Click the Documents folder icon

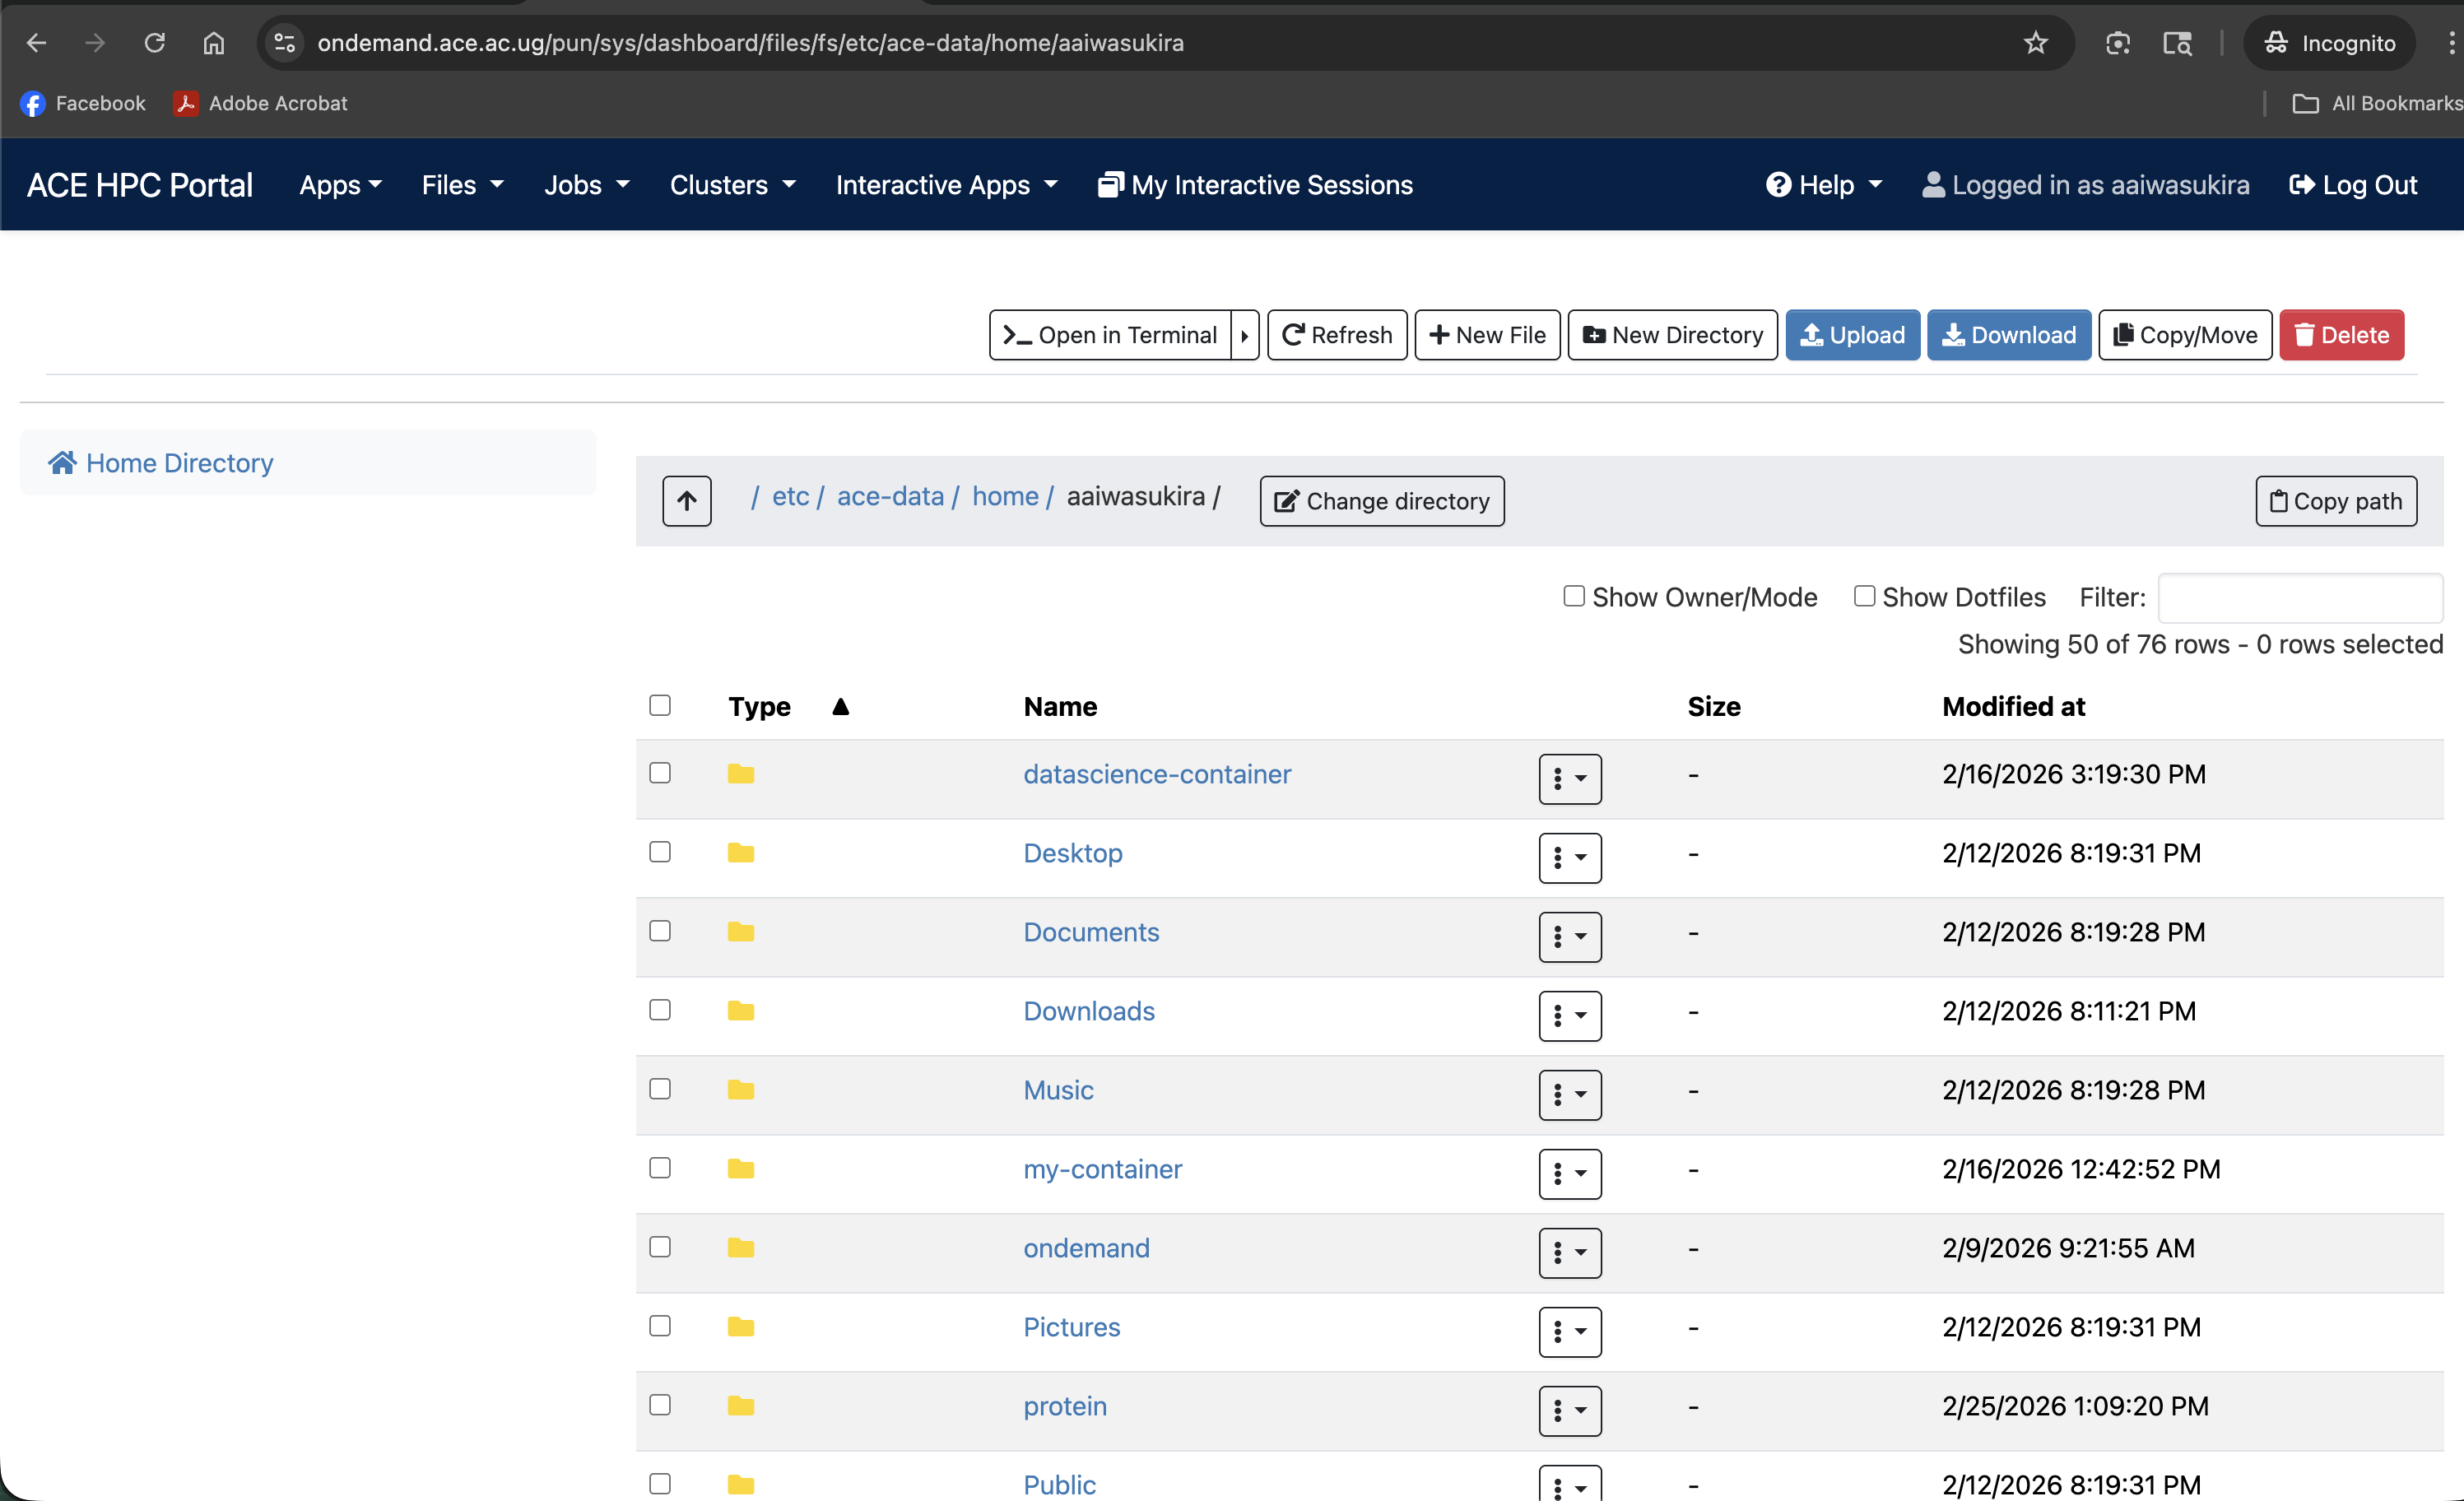(x=740, y=932)
